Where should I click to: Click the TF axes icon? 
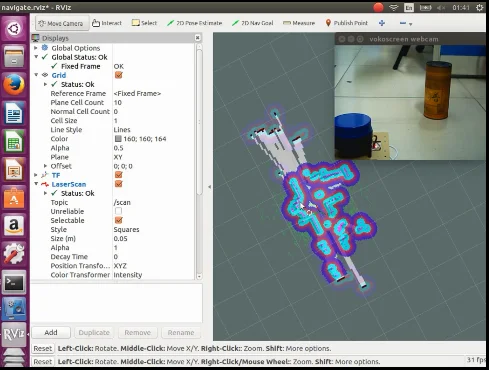45,175
